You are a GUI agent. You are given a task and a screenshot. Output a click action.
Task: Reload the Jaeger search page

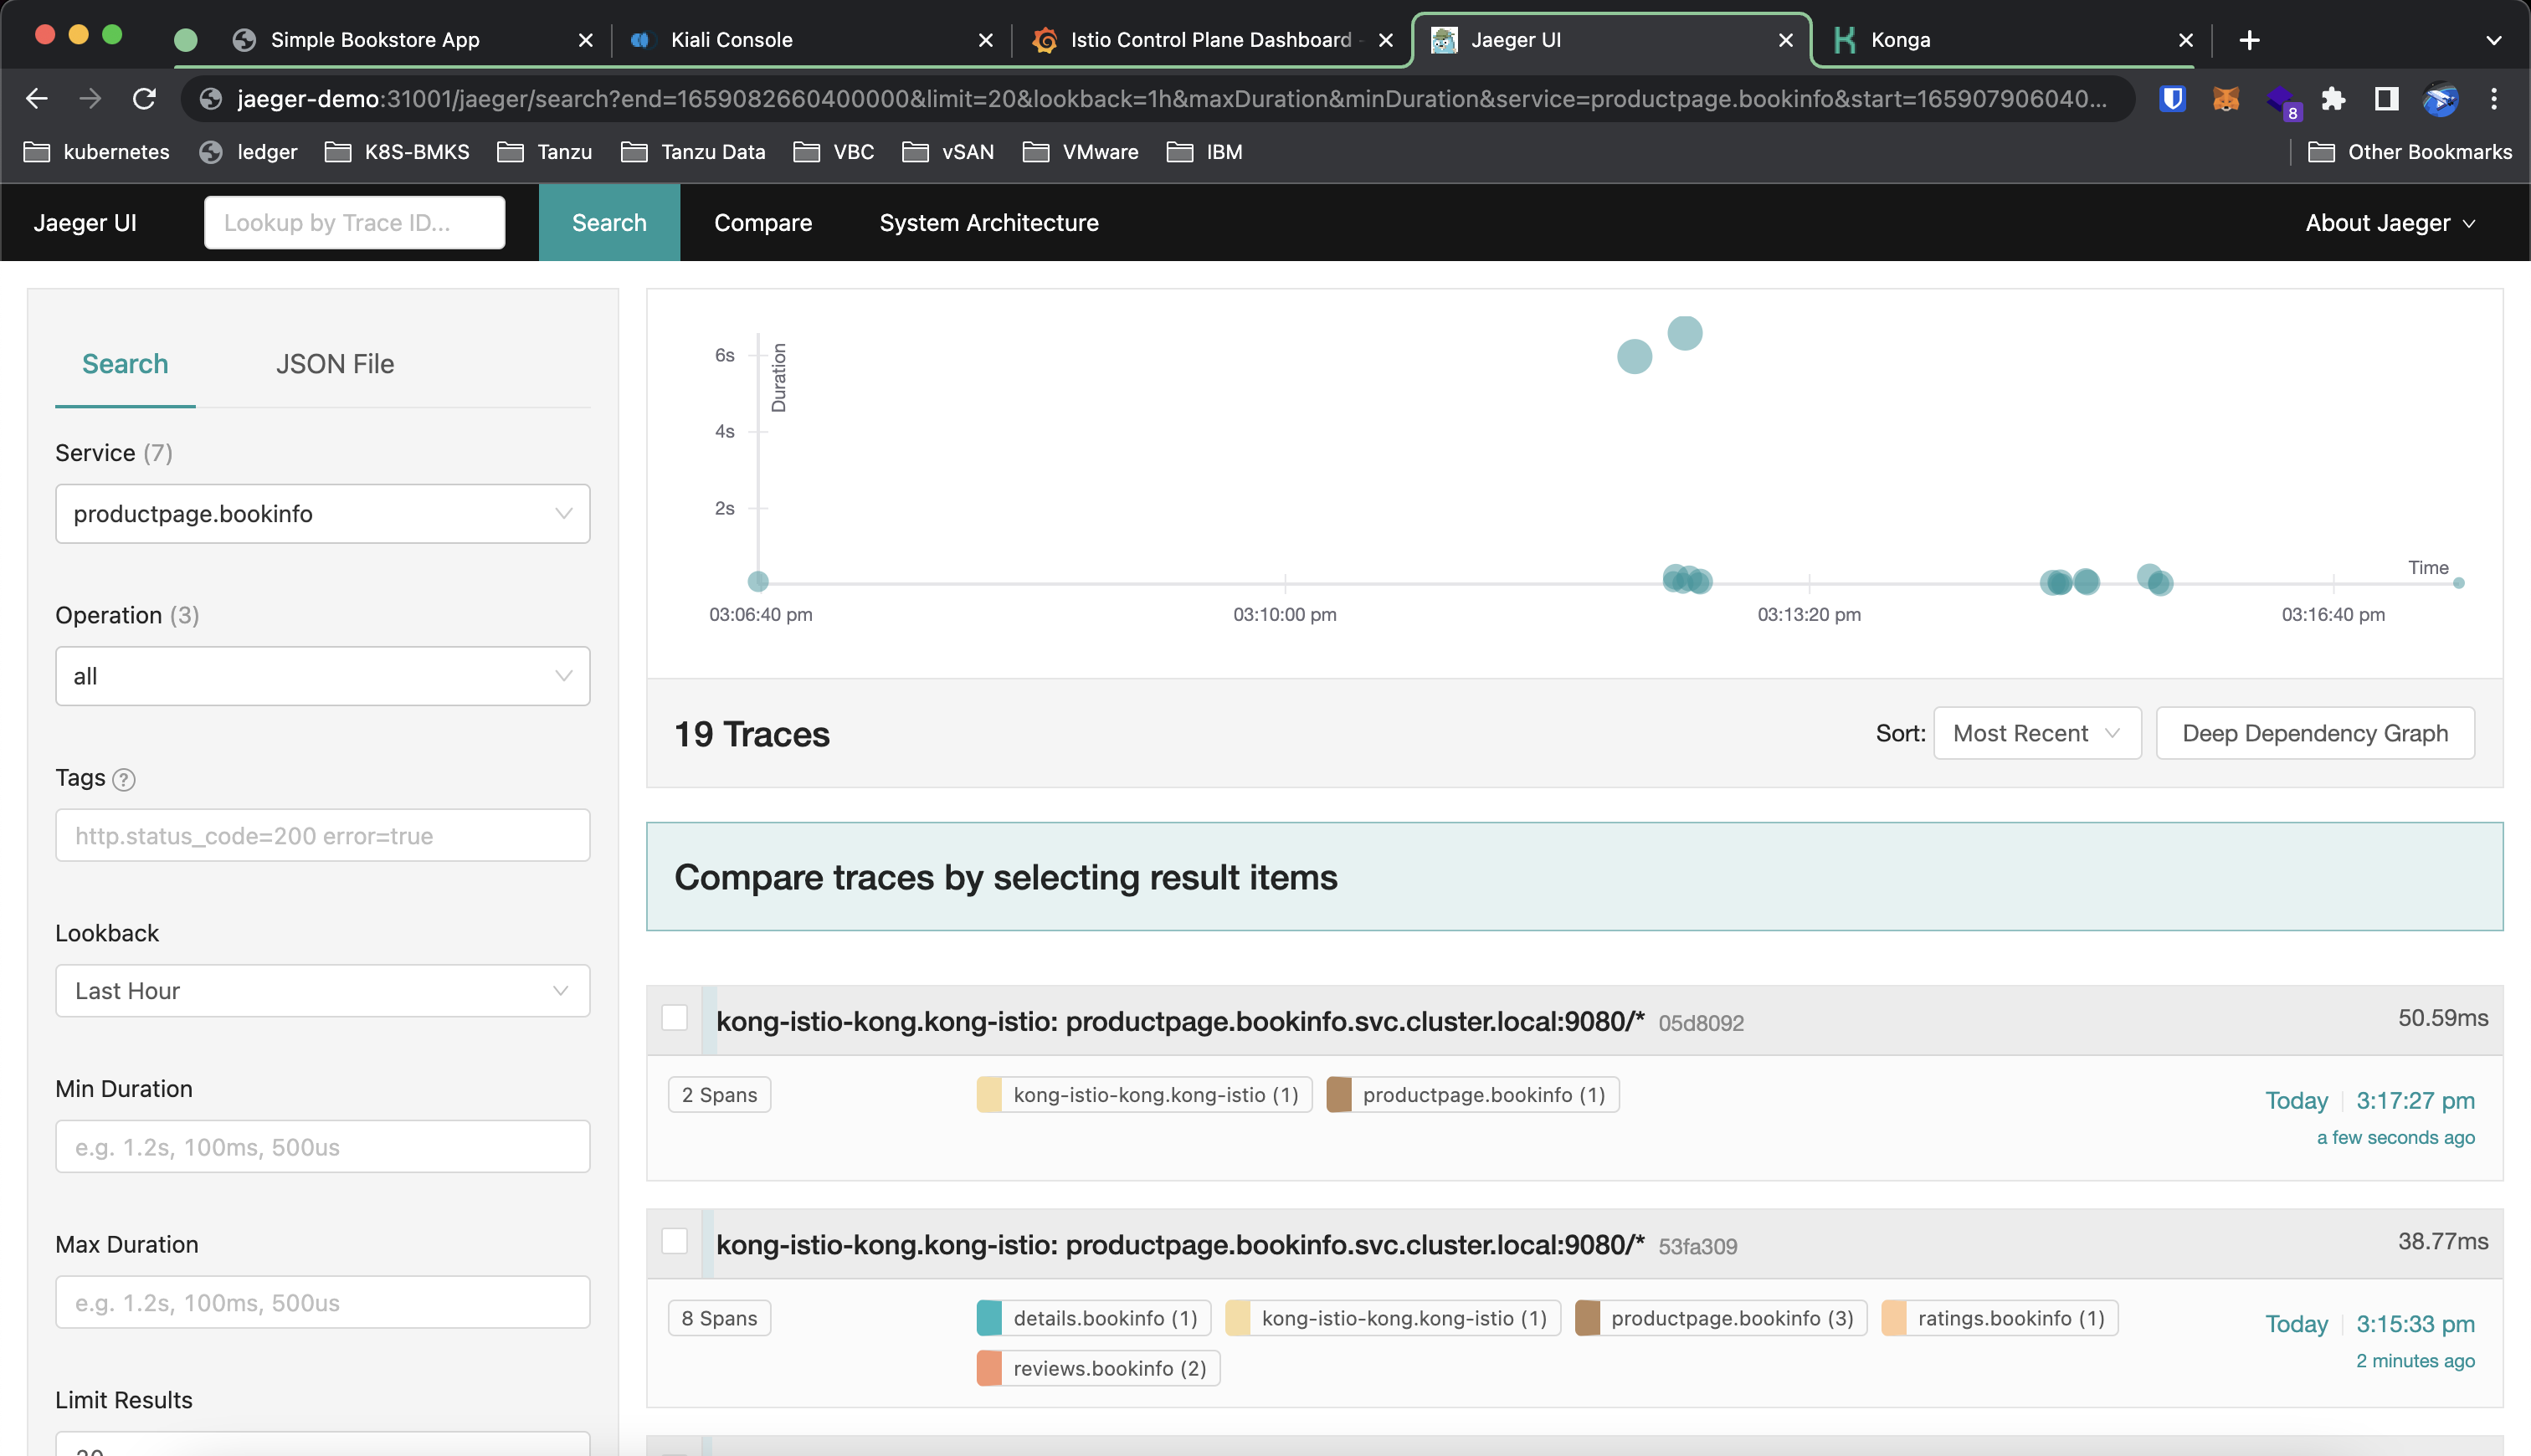click(x=144, y=98)
